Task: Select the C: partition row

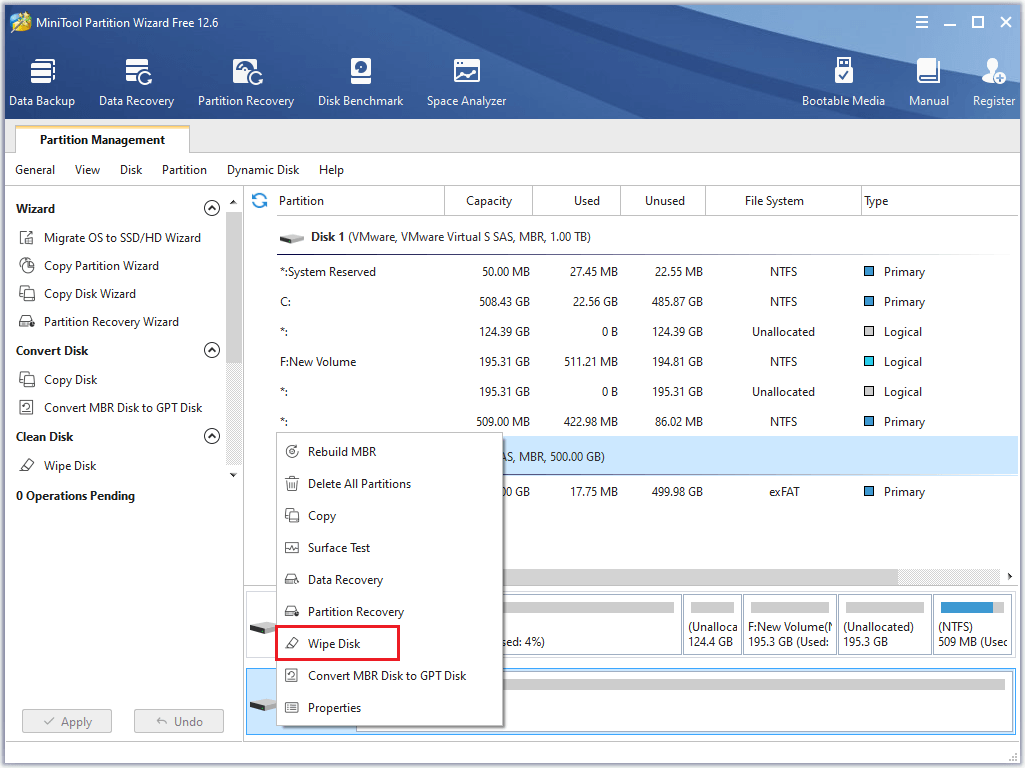Action: coord(646,302)
